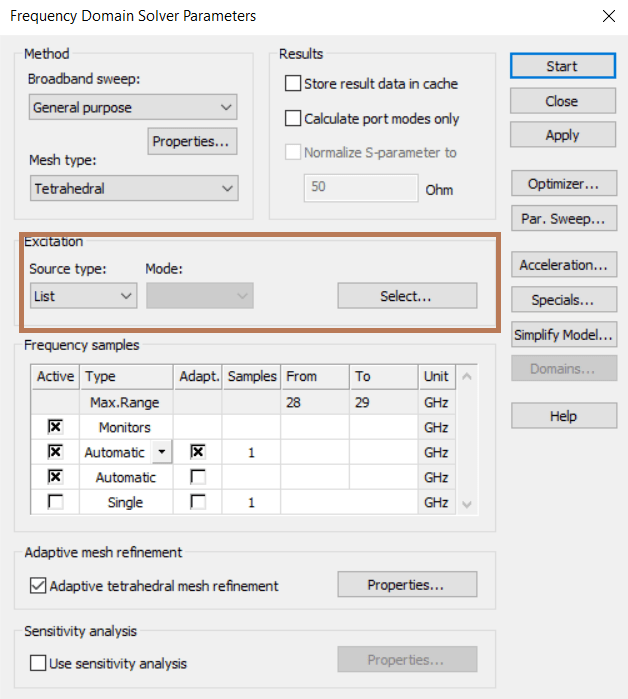Disable Adaptive tetrahedral mesh refinement

pyautogui.click(x=39, y=586)
